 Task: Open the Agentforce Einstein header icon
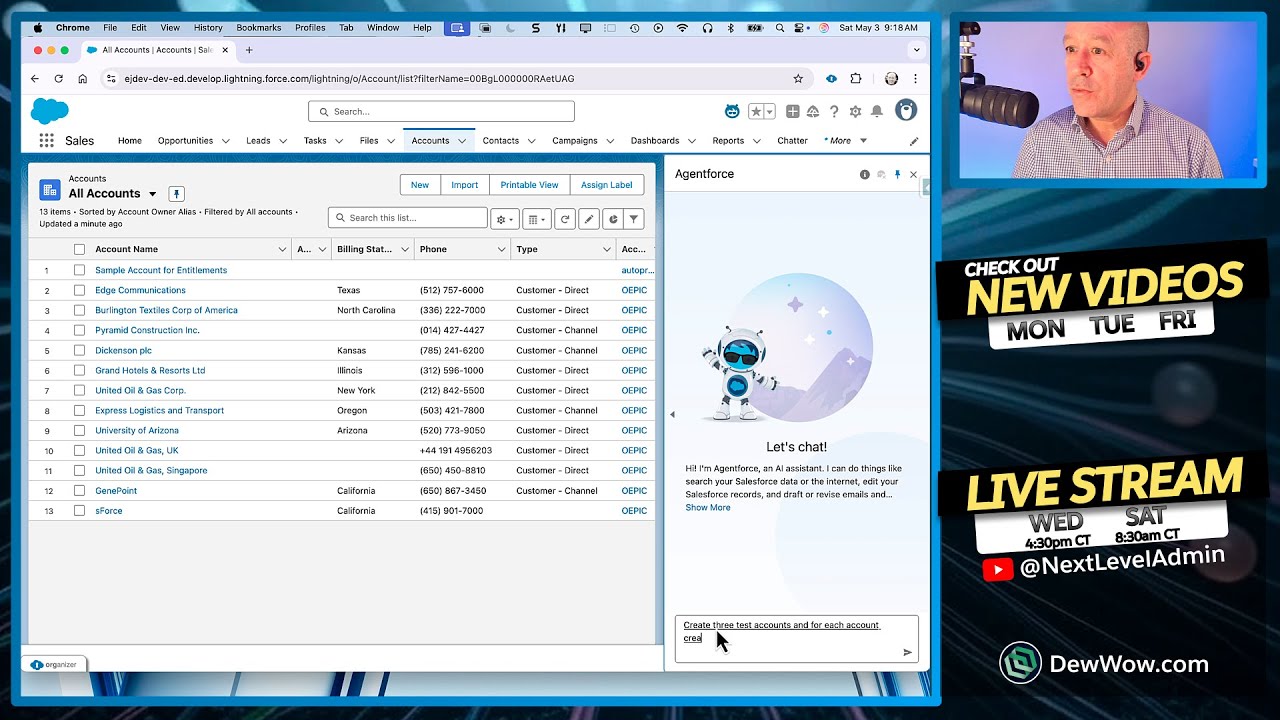732,111
